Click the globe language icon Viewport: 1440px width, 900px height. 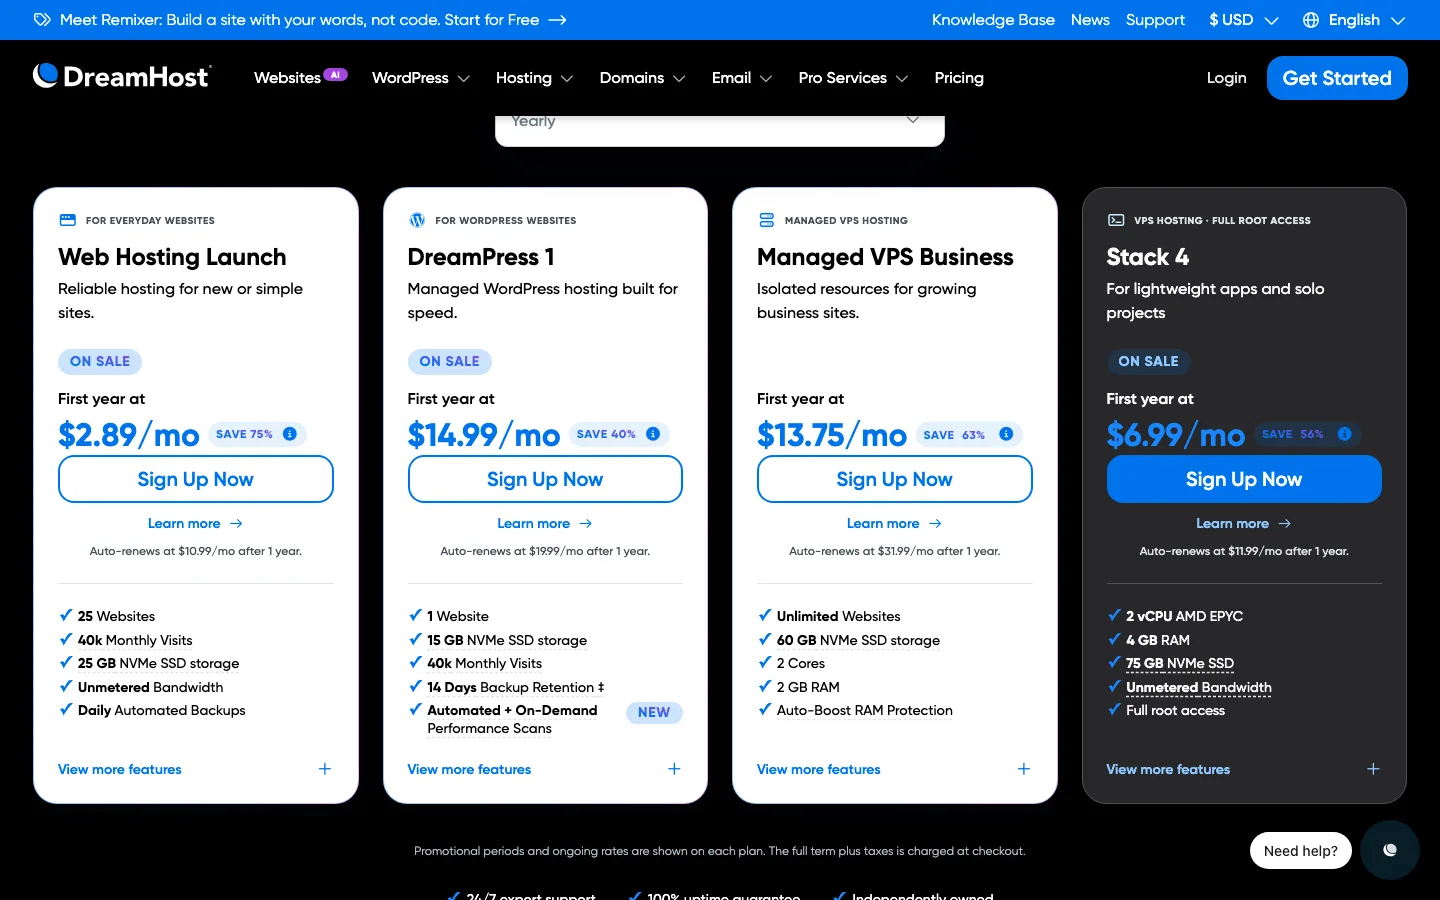tap(1311, 20)
